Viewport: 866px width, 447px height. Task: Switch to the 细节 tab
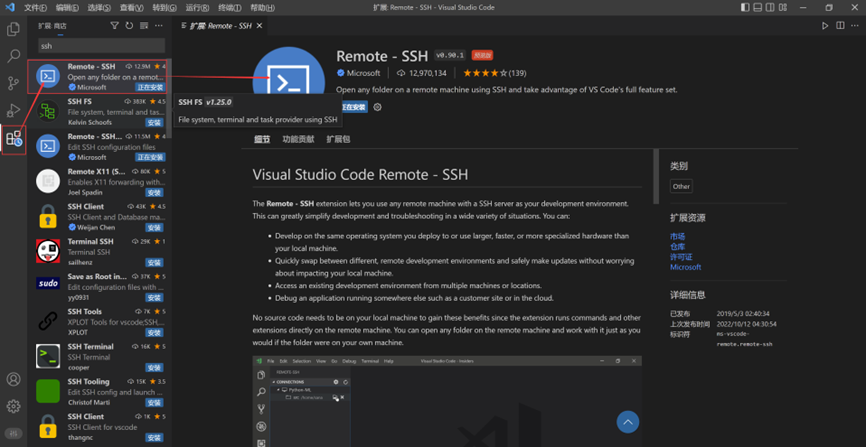coord(262,139)
